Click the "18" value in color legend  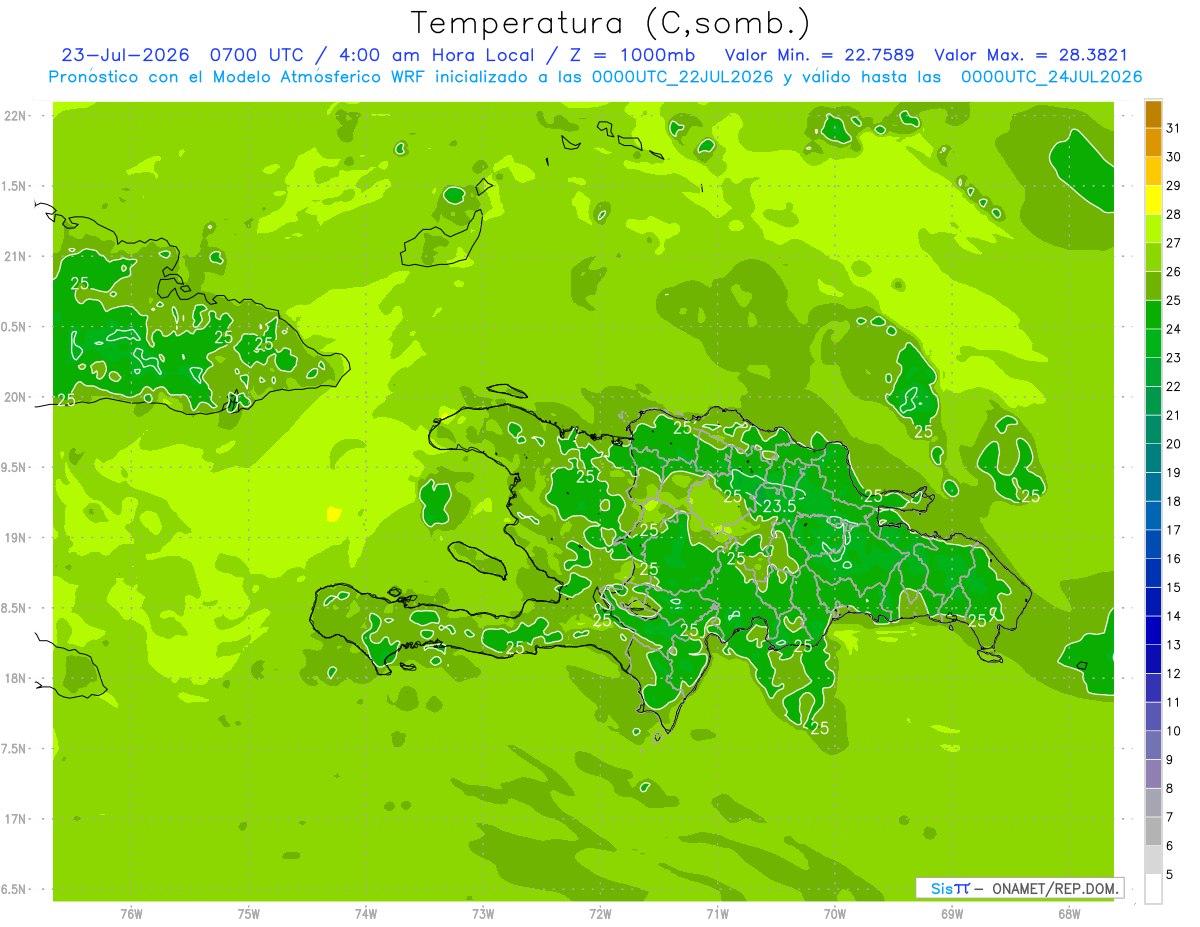[1173, 501]
